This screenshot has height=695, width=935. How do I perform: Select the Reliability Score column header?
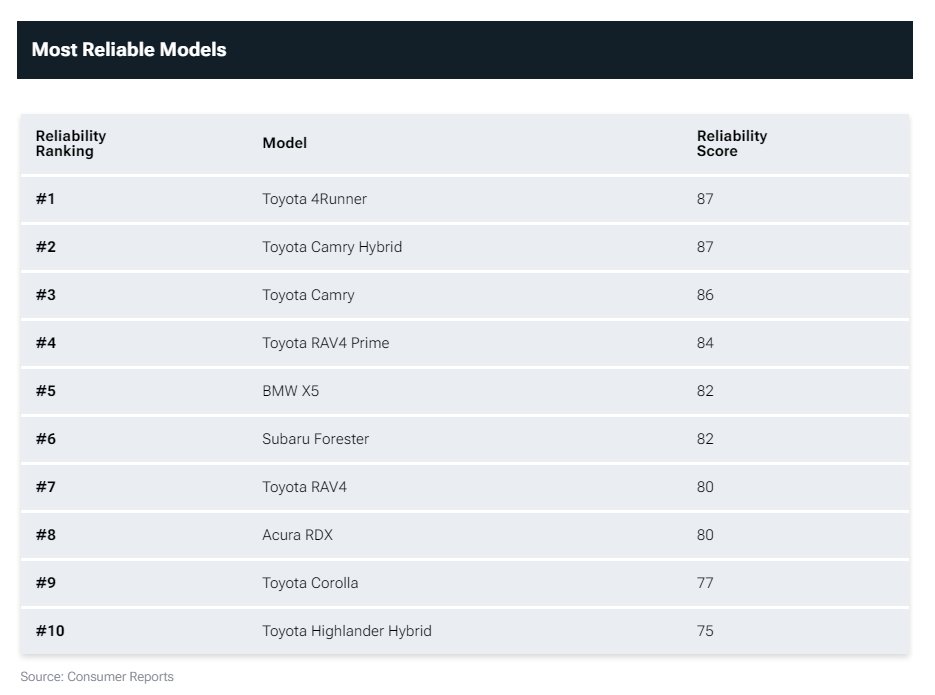click(732, 143)
